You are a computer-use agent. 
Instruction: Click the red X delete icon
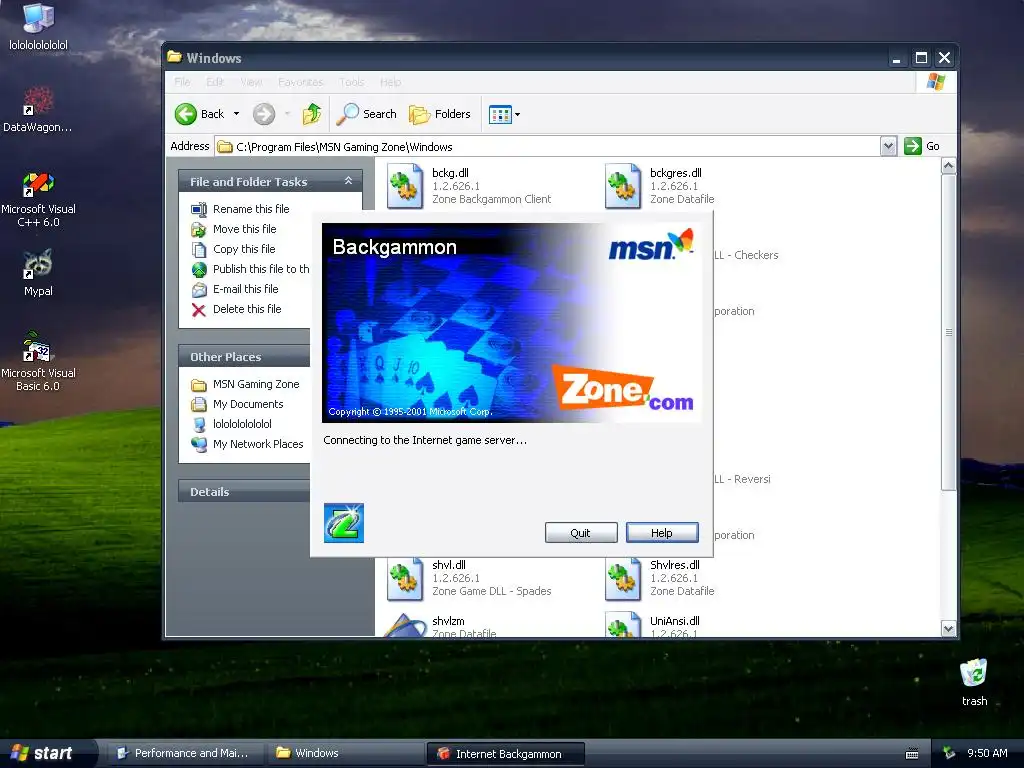(199, 310)
